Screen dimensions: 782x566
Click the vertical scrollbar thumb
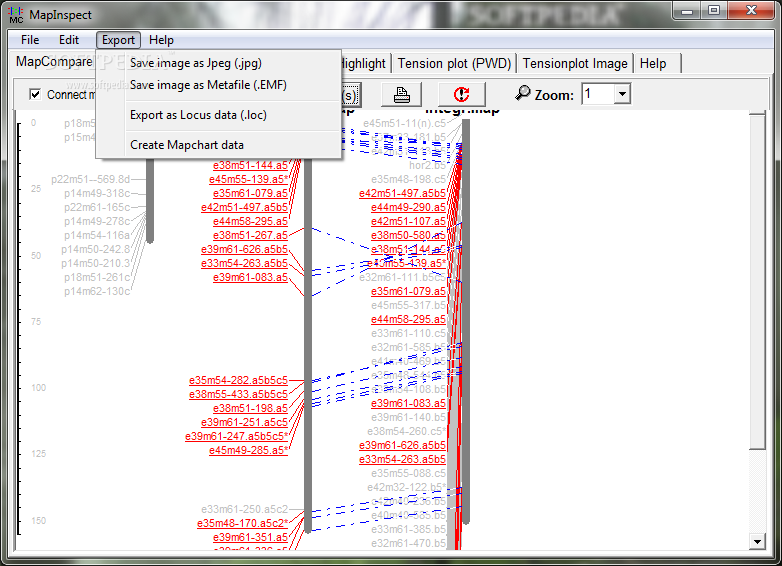(x=757, y=282)
